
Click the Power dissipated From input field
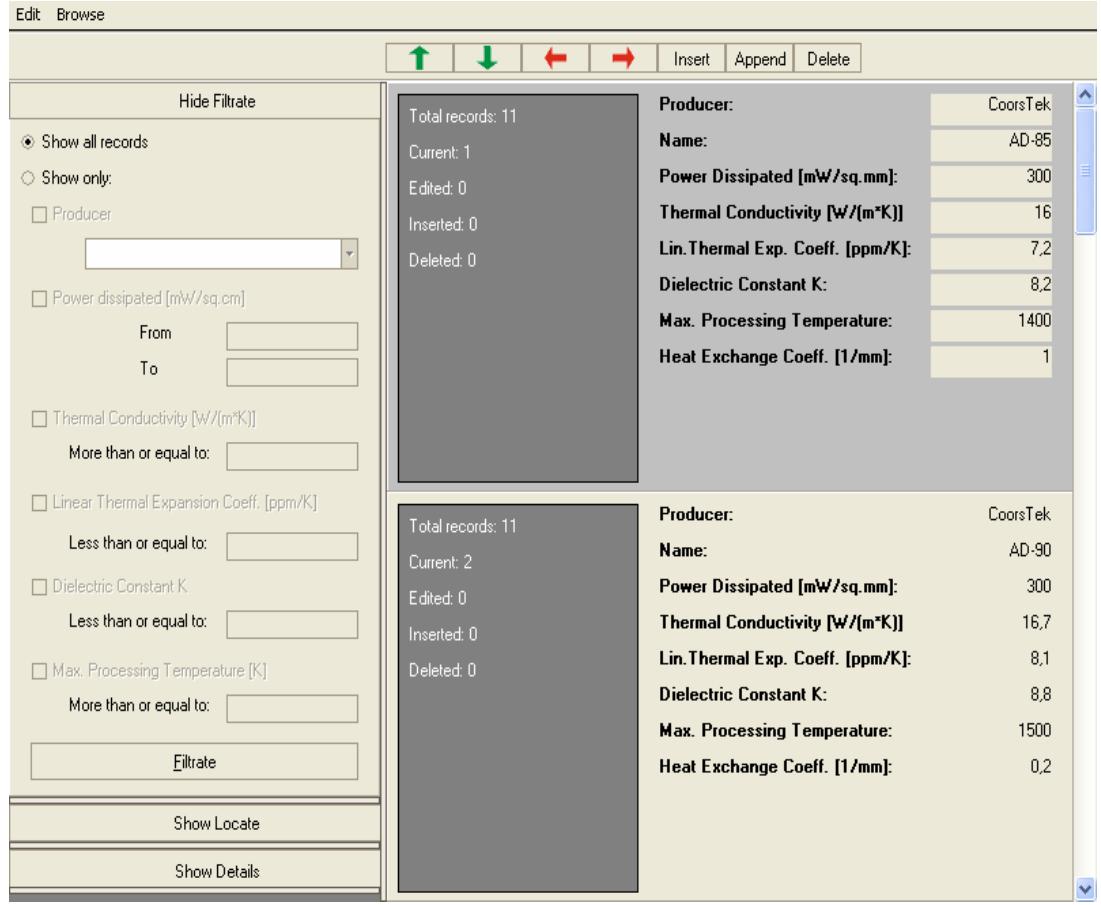pyautogui.click(x=292, y=337)
